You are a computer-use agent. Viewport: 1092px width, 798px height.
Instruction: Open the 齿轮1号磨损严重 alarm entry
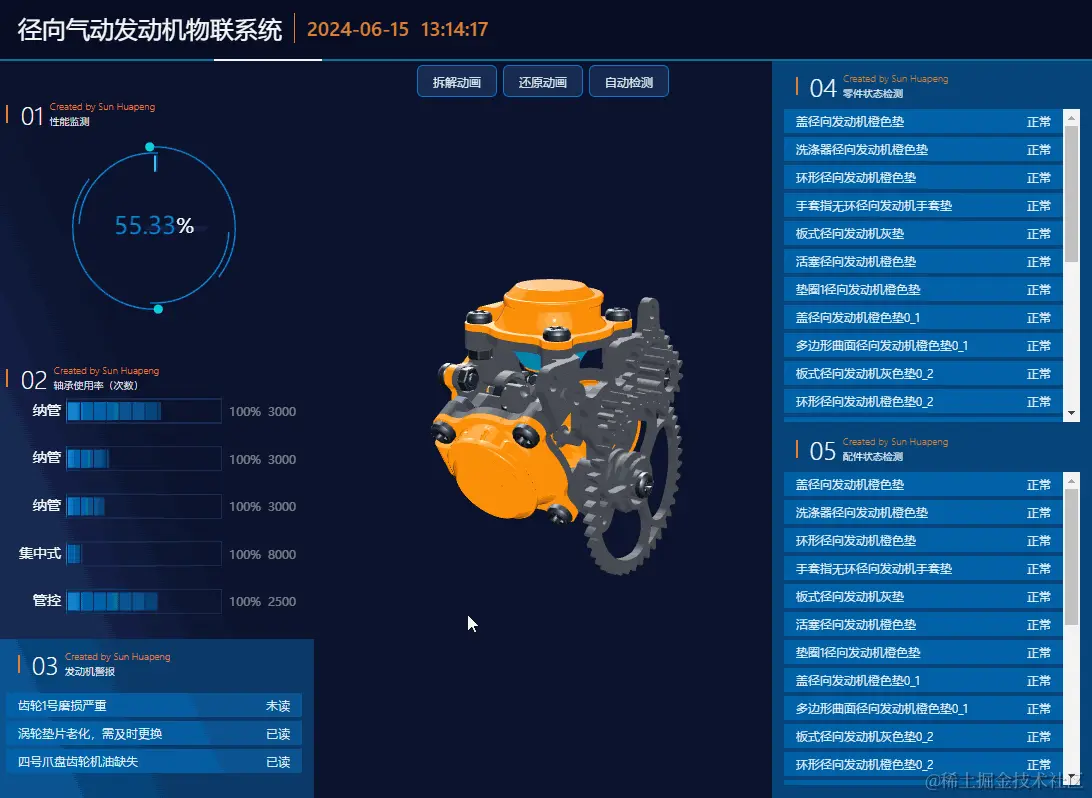[63, 706]
